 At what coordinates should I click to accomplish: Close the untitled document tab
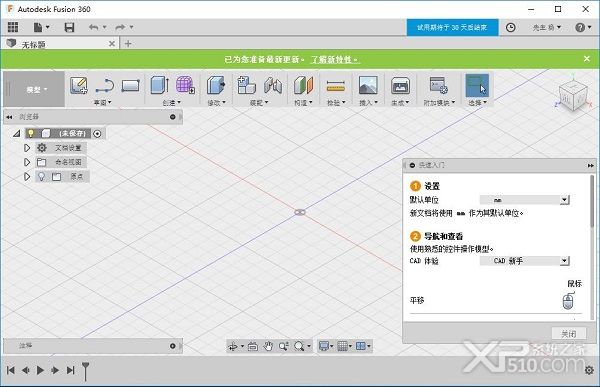112,44
